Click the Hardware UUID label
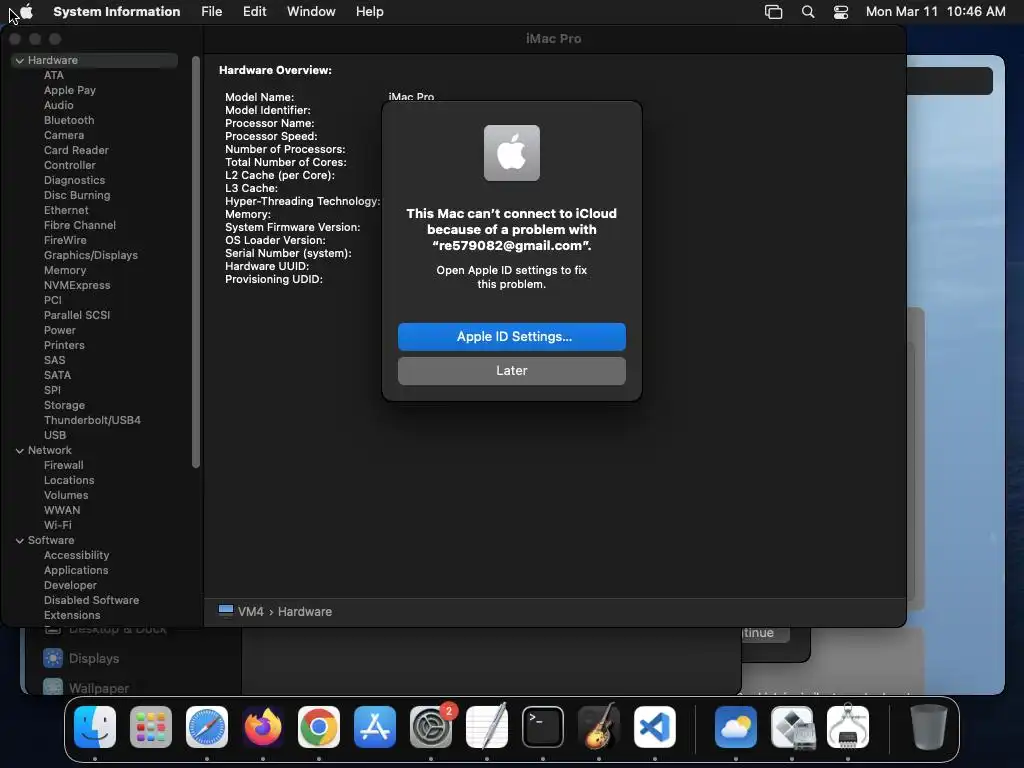1024x768 pixels. (x=267, y=266)
